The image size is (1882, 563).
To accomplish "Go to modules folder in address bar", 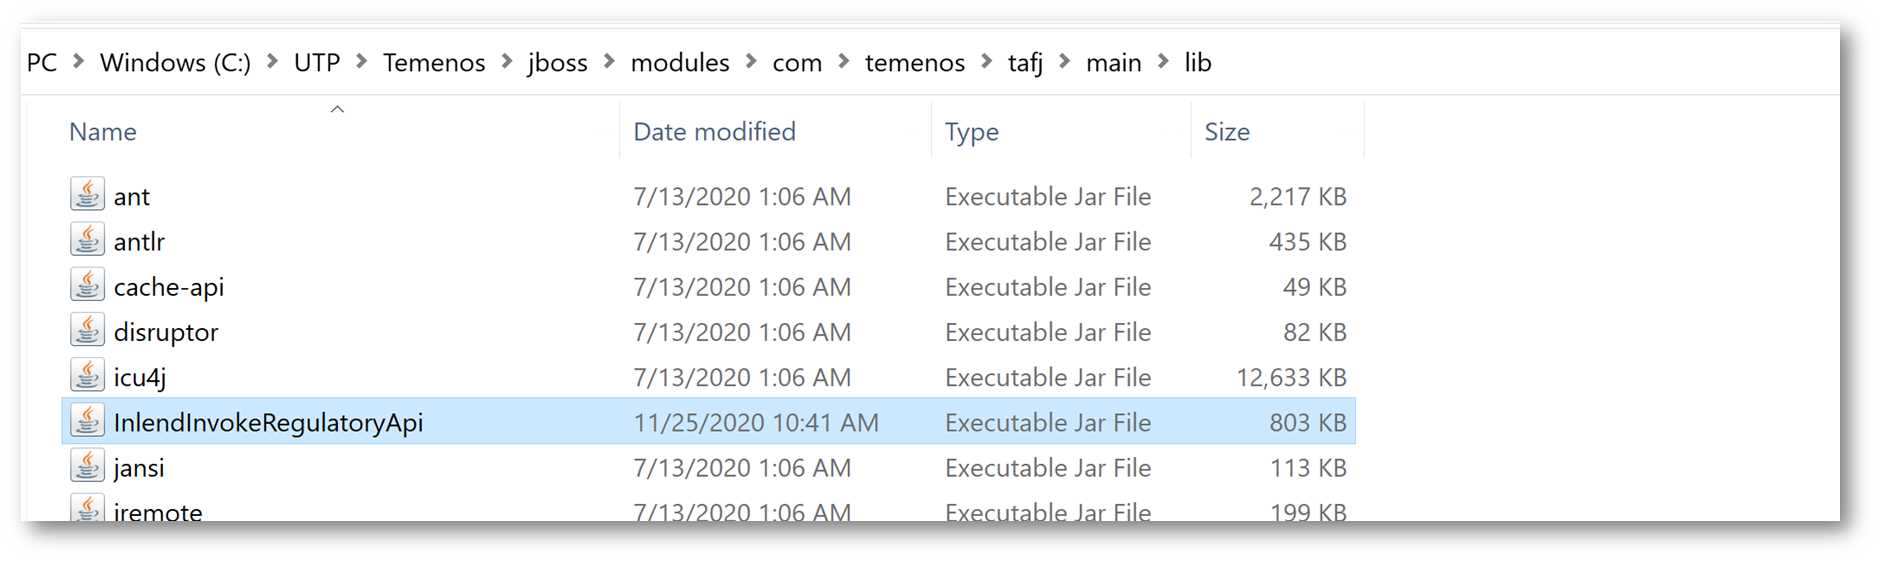I will 680,63.
